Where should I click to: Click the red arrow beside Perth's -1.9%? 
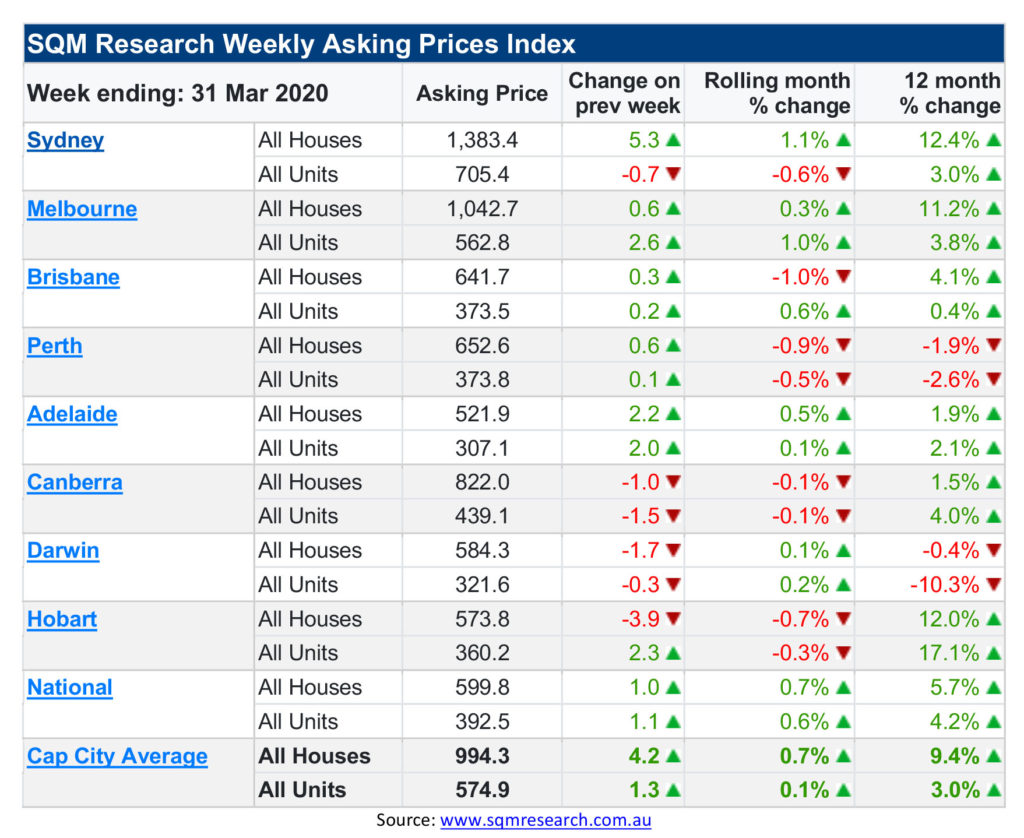[x=994, y=345]
